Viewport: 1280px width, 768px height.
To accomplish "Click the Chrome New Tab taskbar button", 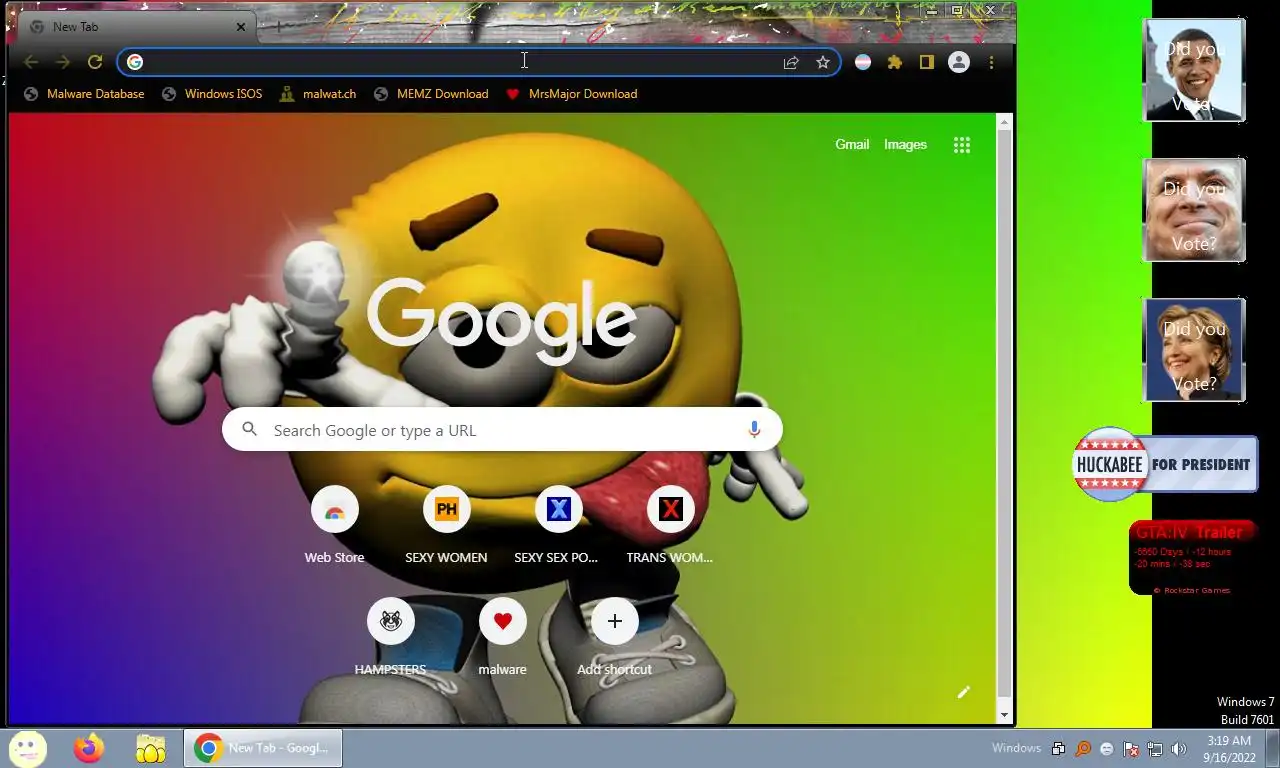I will click(263, 748).
